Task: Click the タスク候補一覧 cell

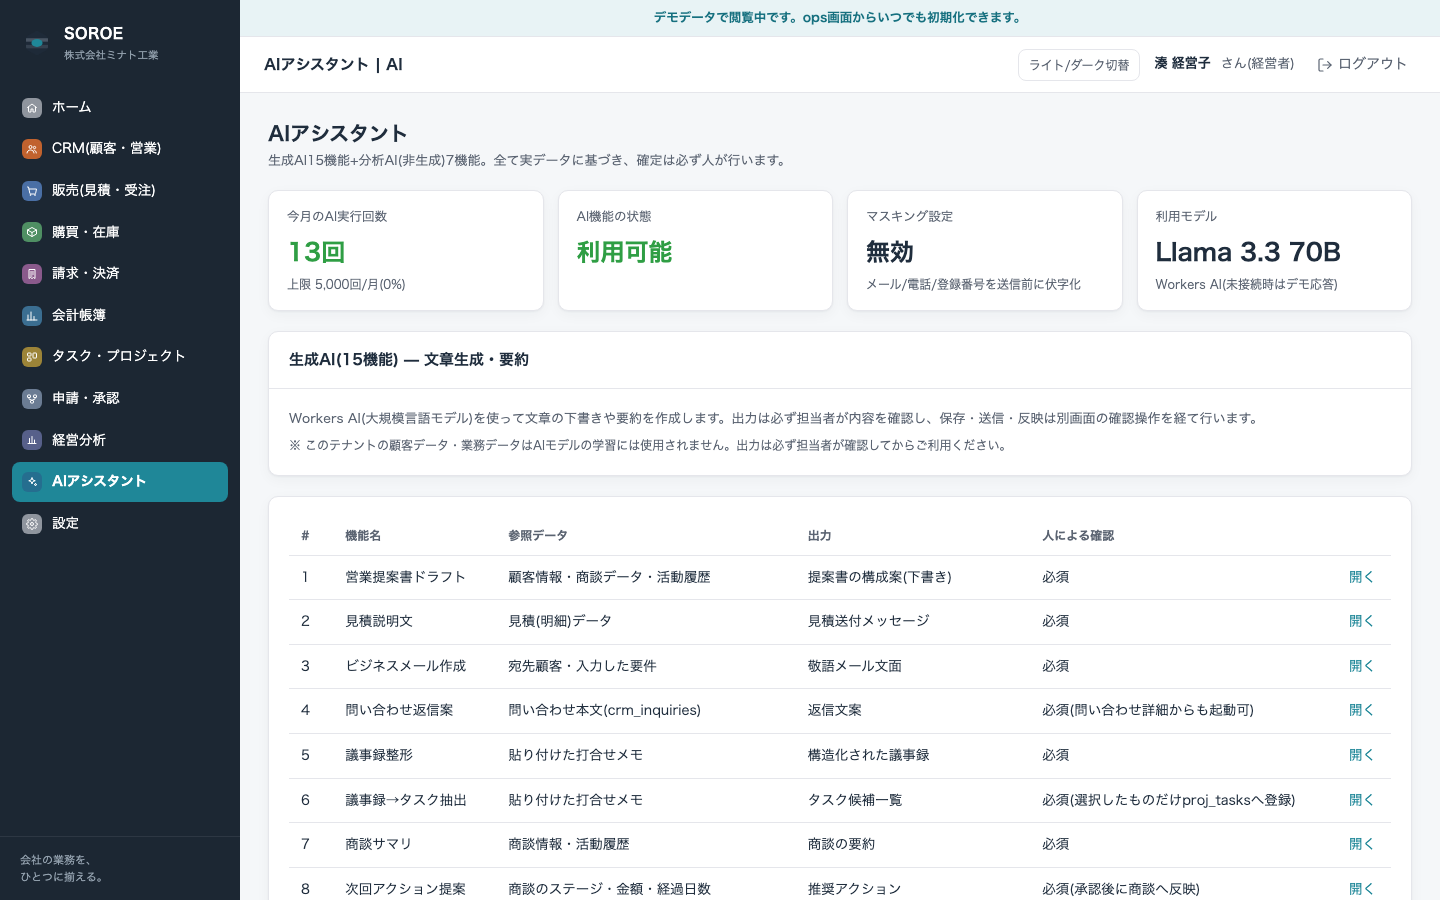Action: [855, 800]
